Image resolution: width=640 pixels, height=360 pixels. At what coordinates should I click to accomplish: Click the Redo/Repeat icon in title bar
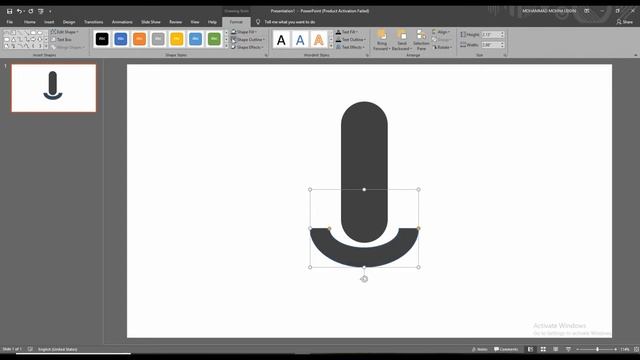(x=31, y=11)
